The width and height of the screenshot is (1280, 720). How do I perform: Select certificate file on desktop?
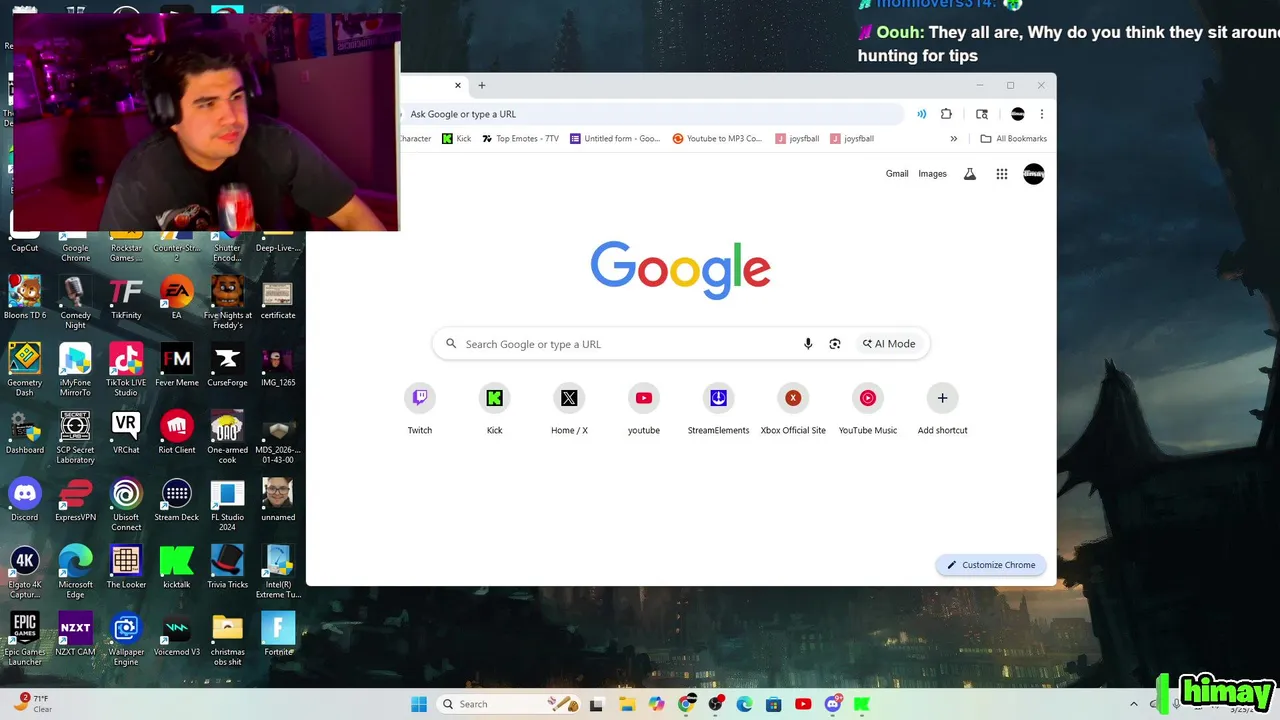click(278, 299)
